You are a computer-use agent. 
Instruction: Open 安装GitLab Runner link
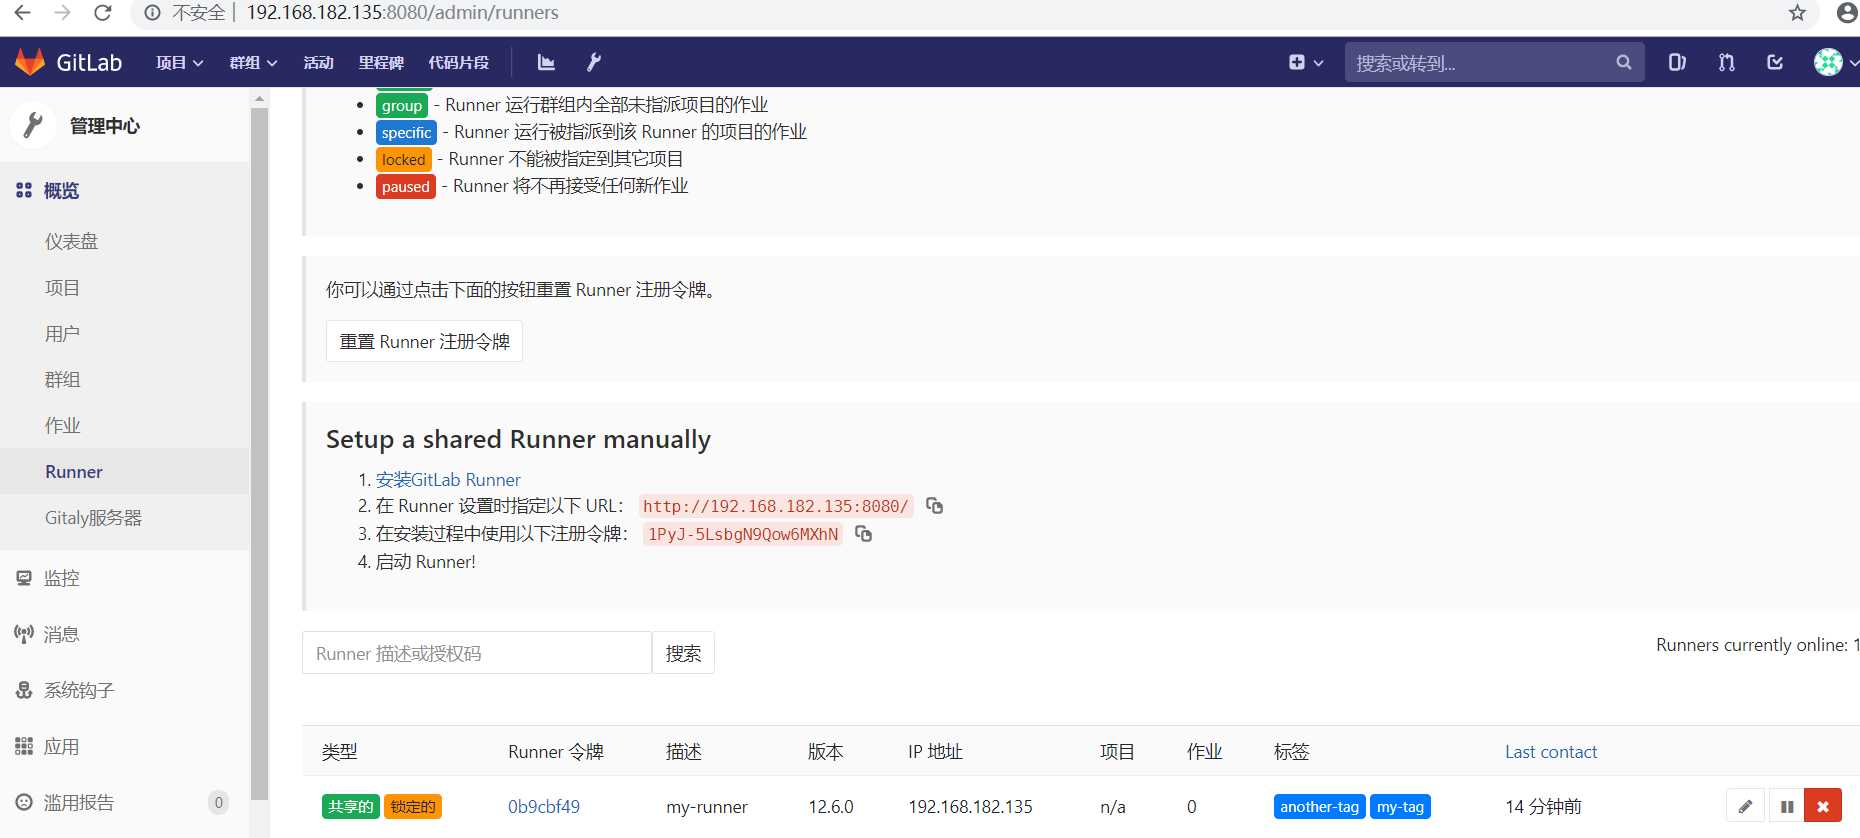[448, 479]
